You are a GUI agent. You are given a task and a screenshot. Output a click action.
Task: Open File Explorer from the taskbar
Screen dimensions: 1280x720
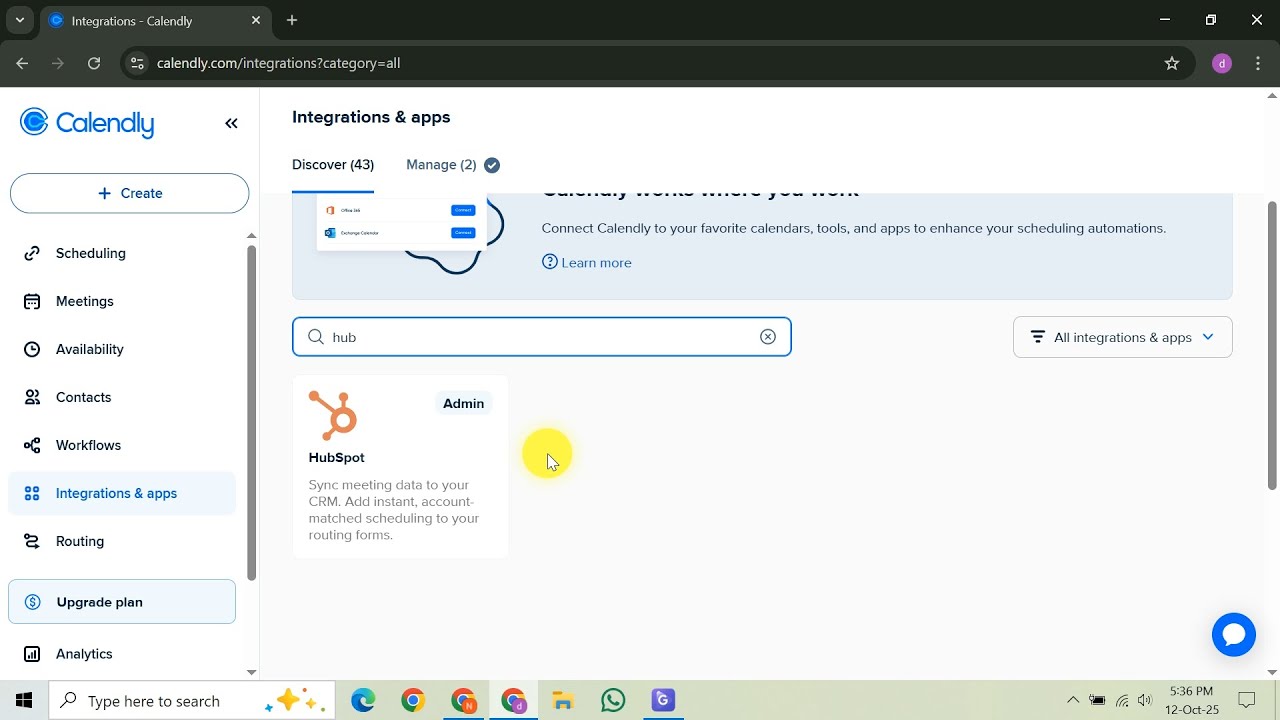click(x=563, y=701)
